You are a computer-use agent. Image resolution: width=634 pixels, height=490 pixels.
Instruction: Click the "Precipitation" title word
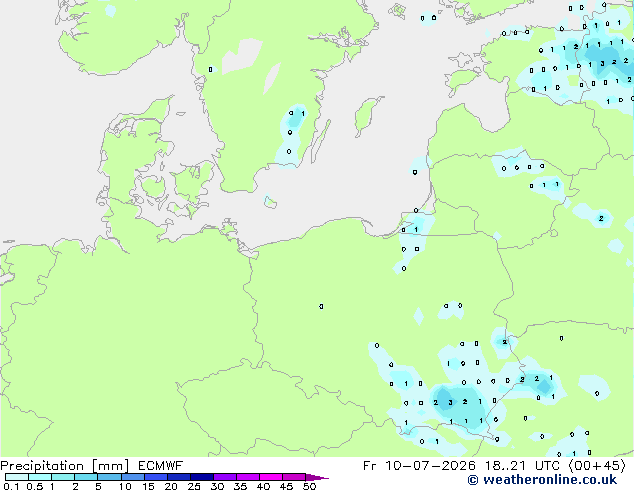42,466
